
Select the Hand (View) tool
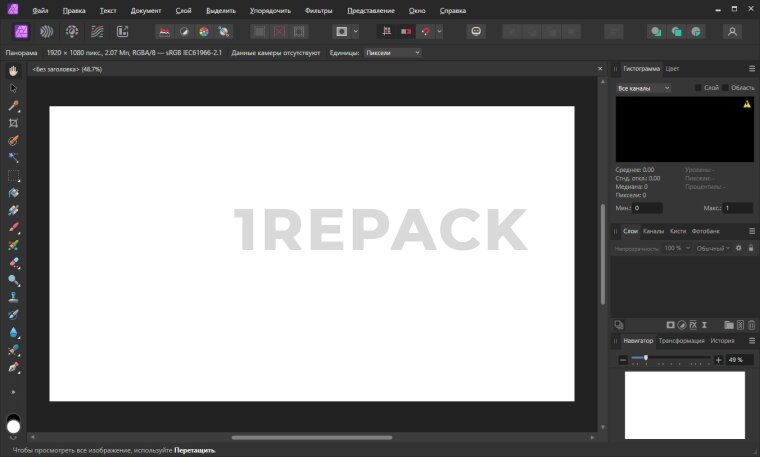point(13,71)
